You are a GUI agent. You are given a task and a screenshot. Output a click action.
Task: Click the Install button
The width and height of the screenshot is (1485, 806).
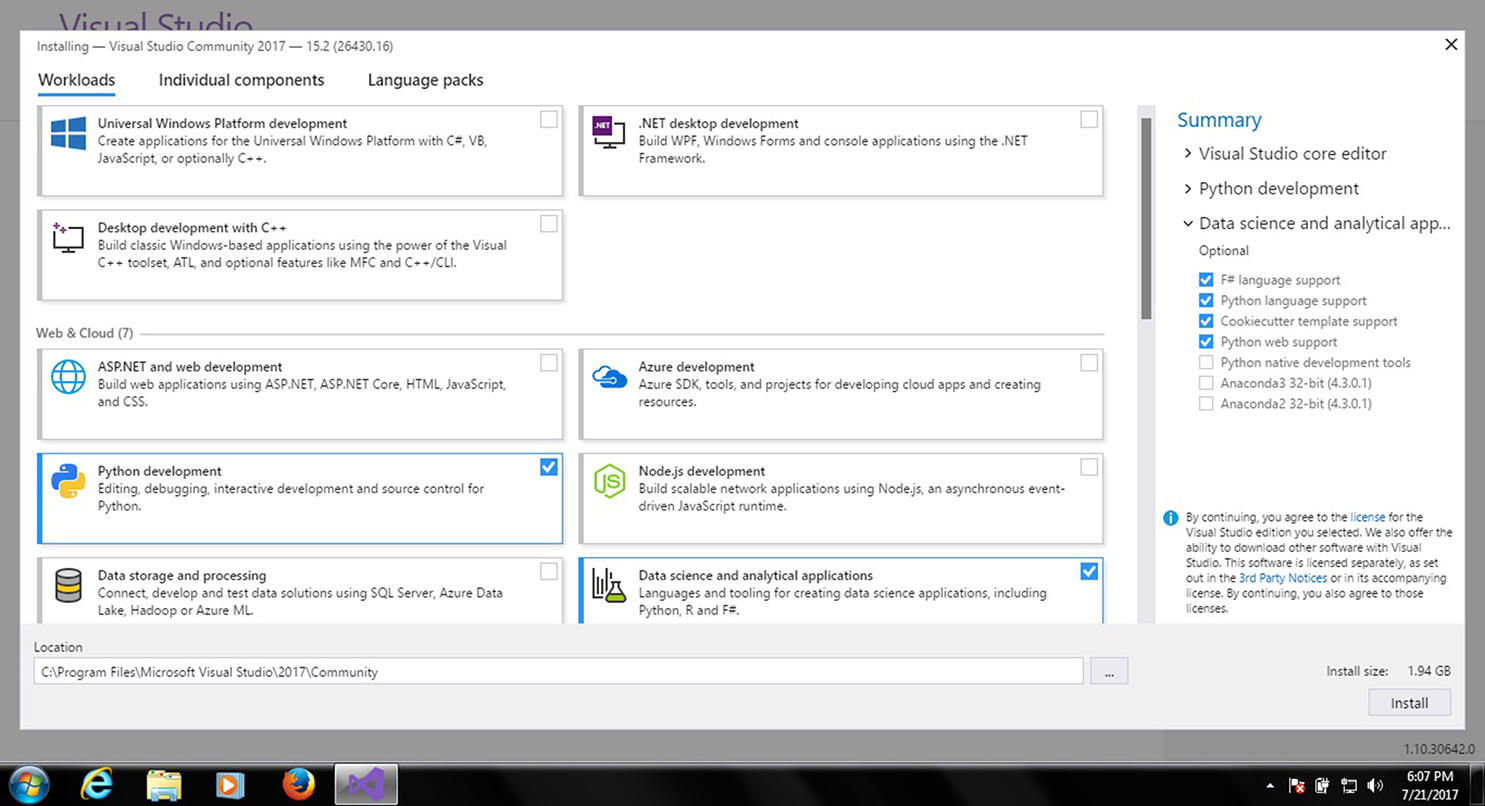[x=1409, y=703]
